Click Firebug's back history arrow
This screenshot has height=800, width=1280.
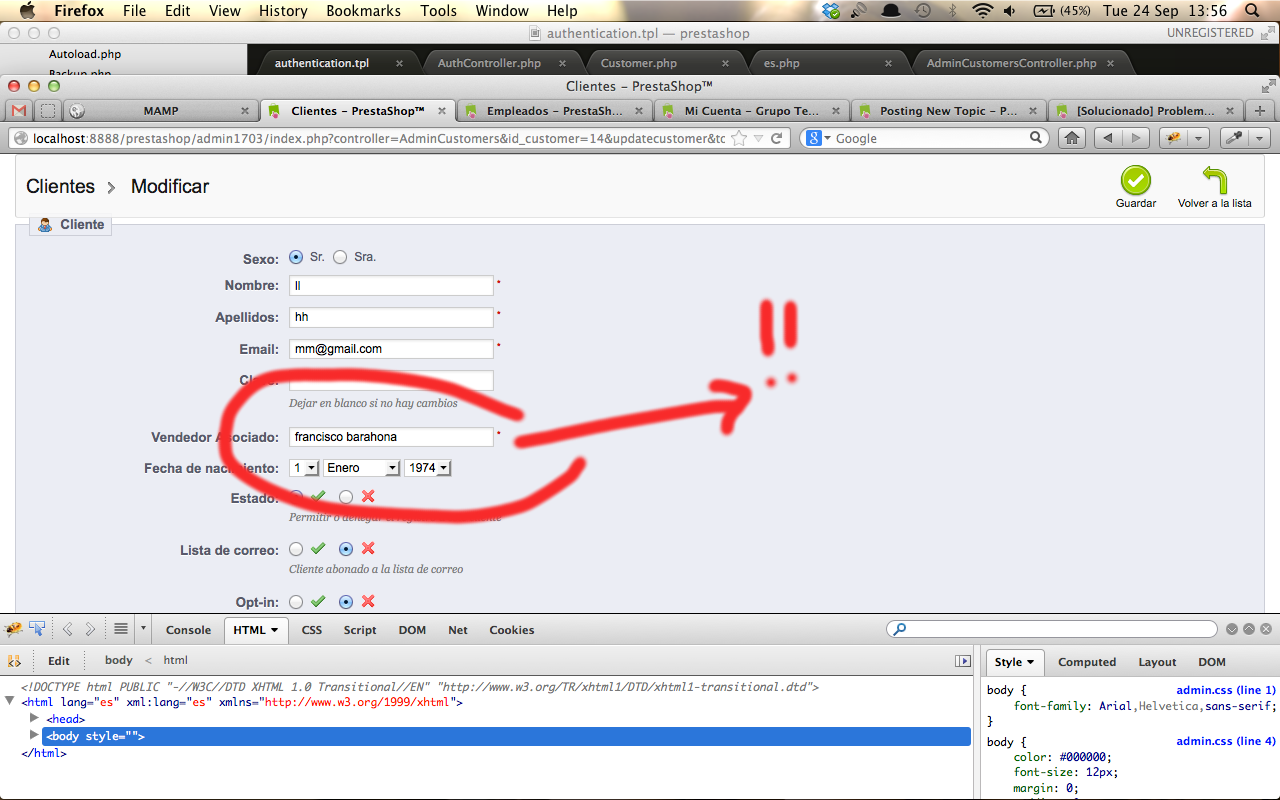68,629
